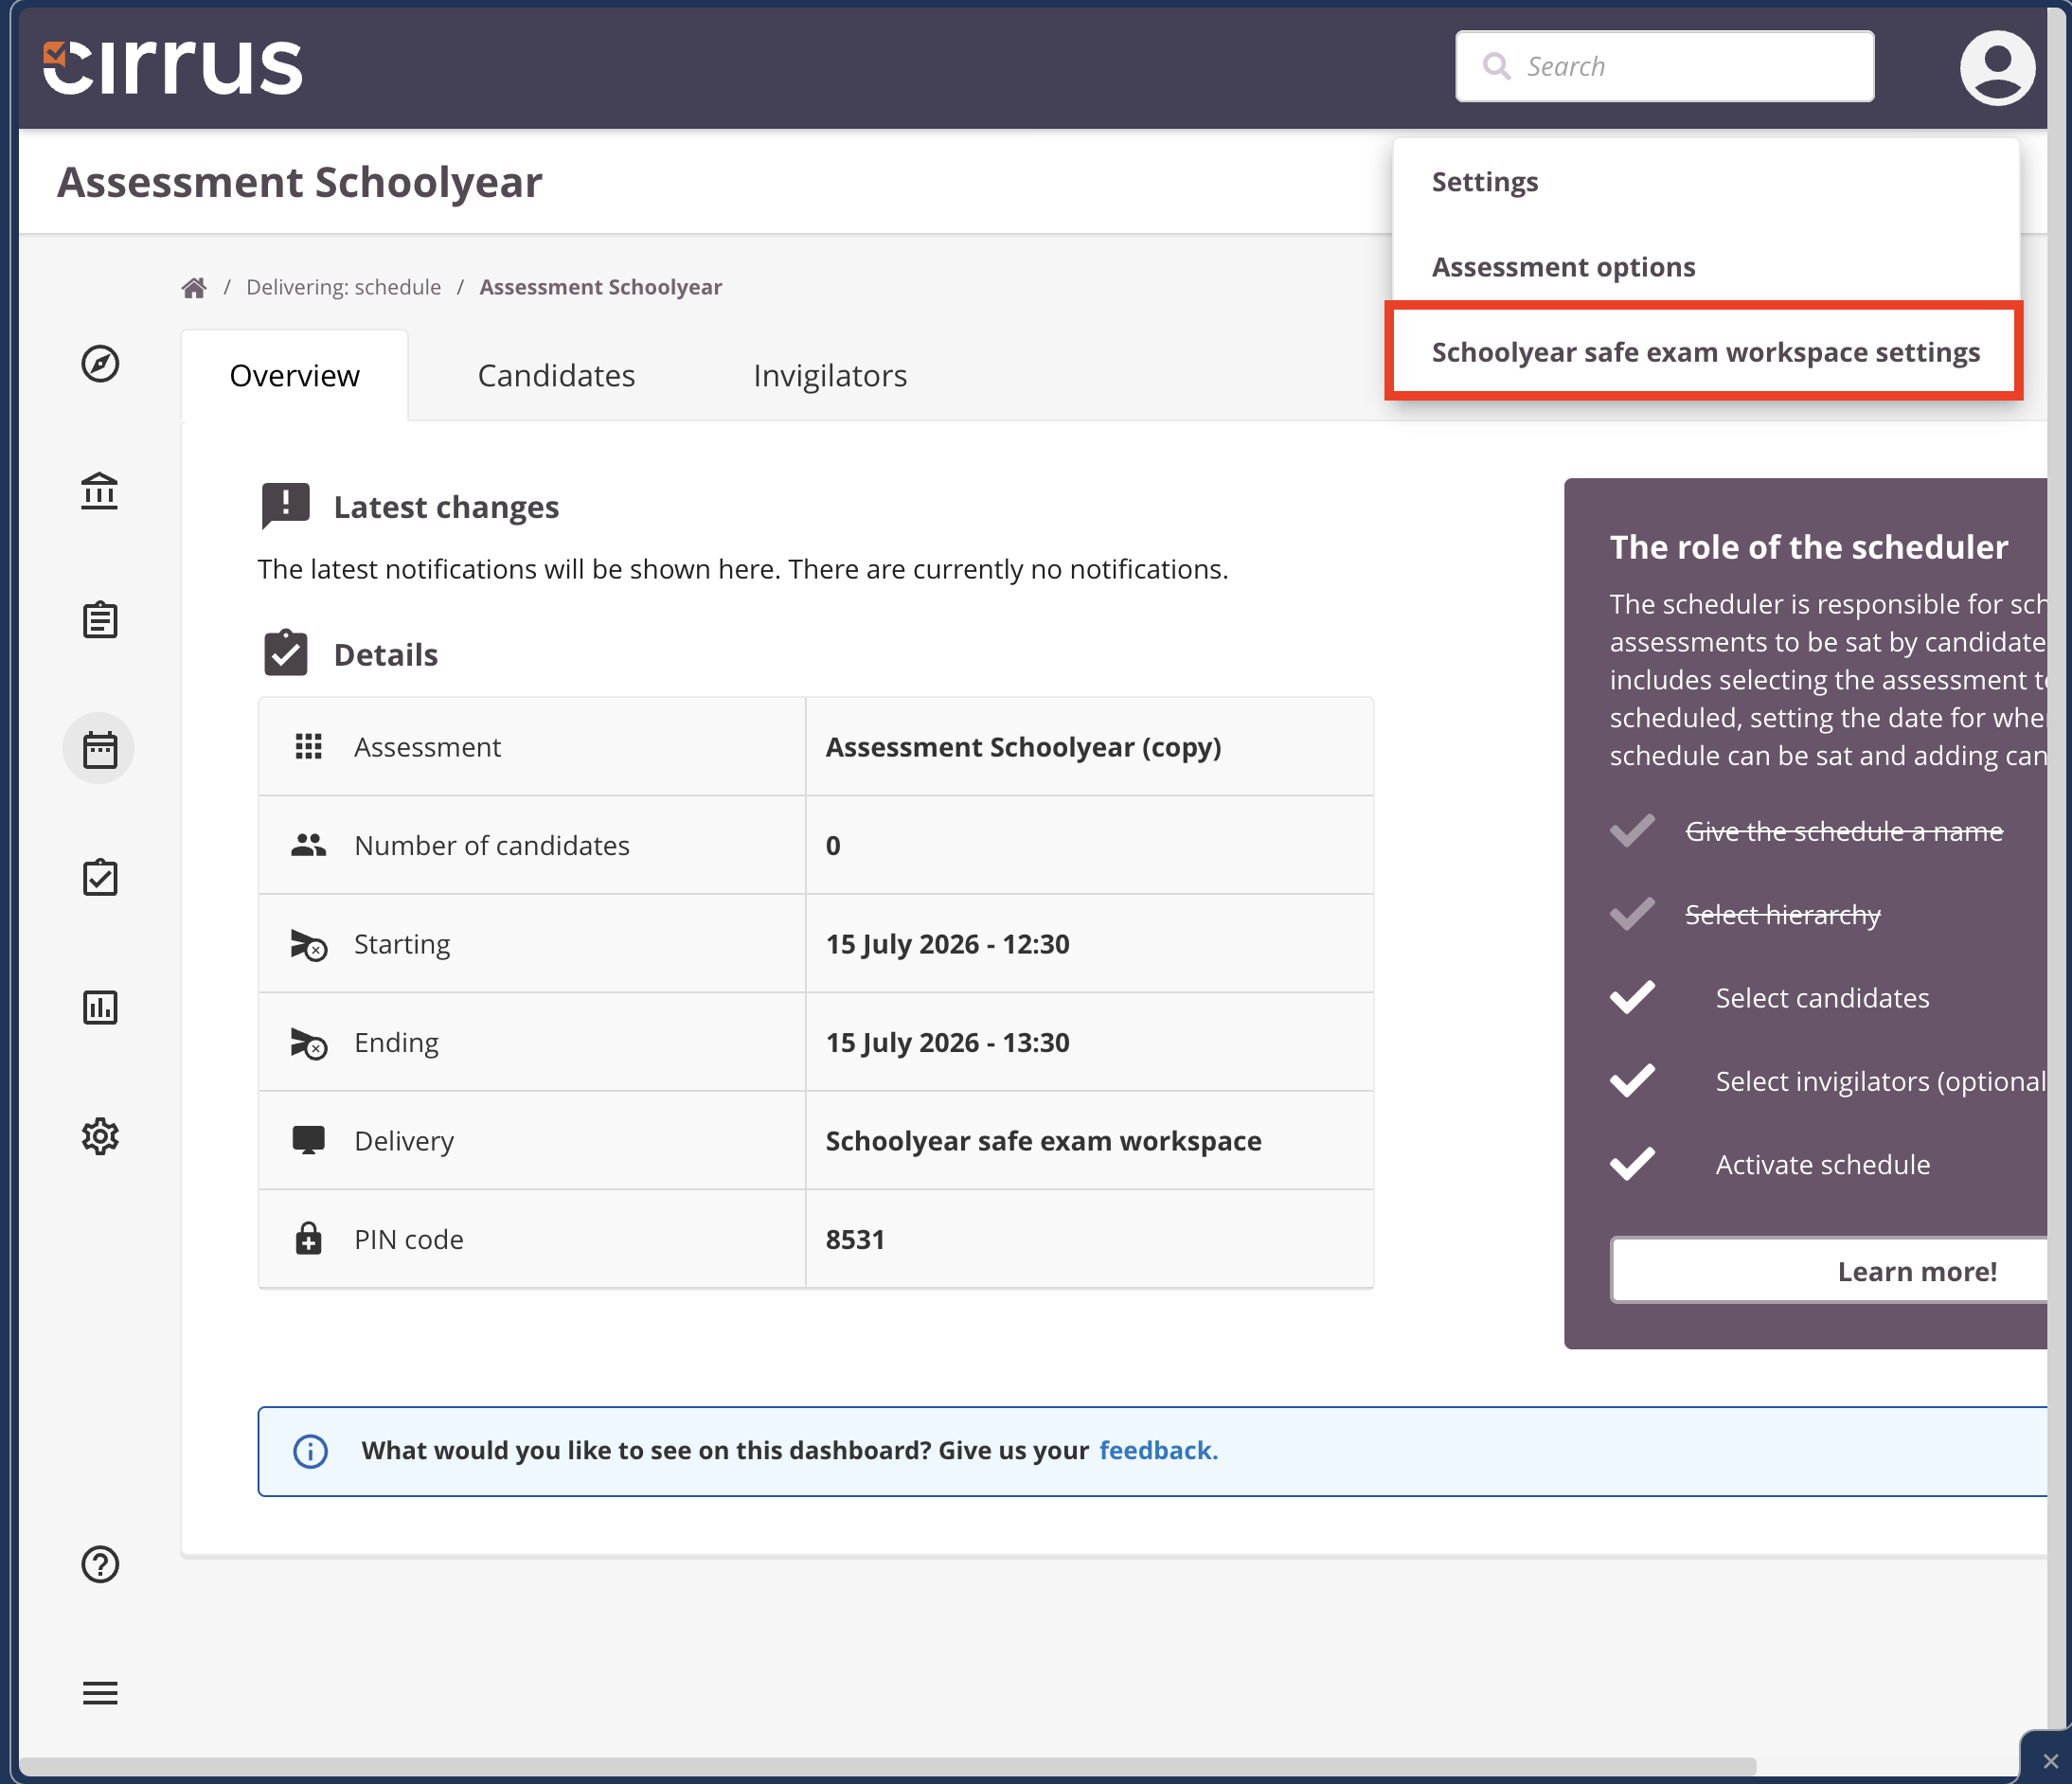
Task: Click the Latest changes alert icon
Action: [x=285, y=505]
